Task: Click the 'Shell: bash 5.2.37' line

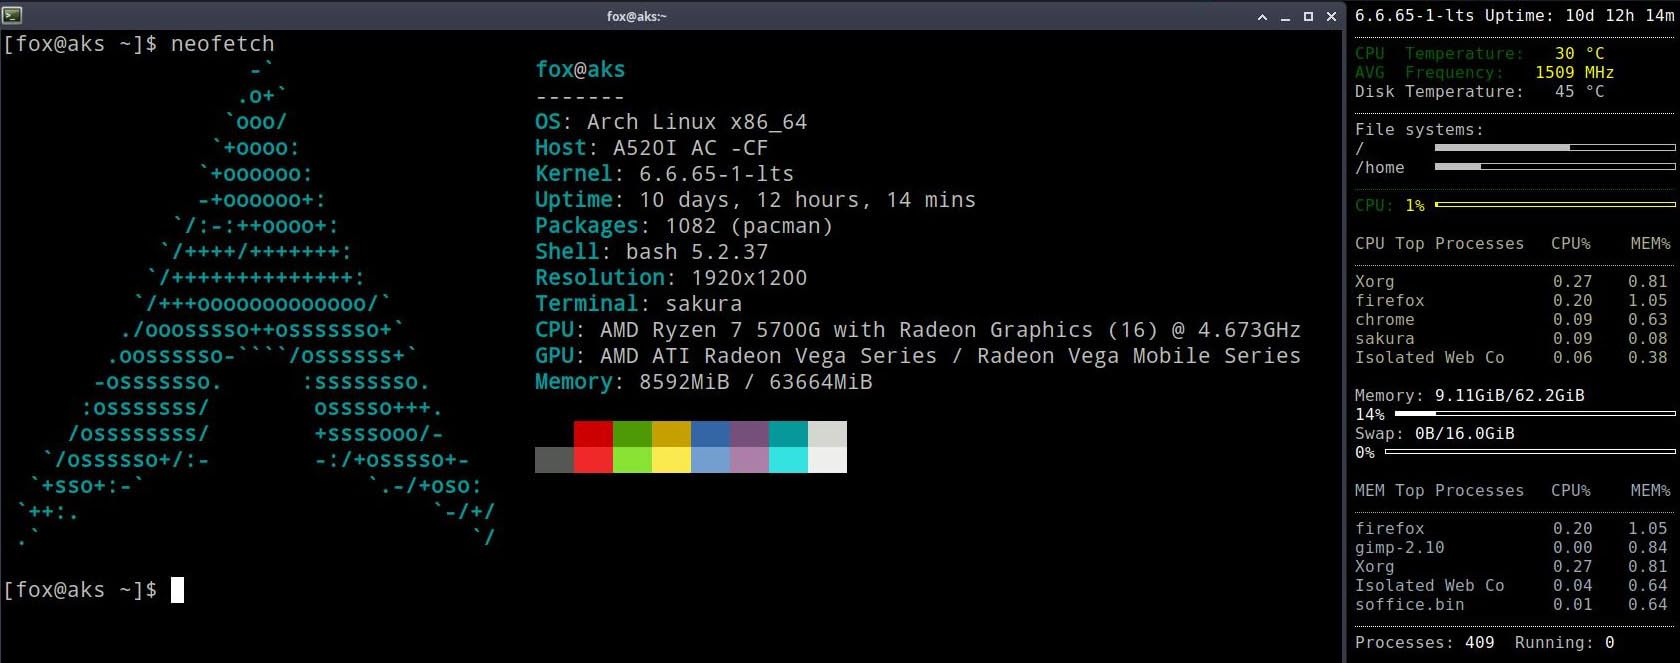Action: (652, 252)
